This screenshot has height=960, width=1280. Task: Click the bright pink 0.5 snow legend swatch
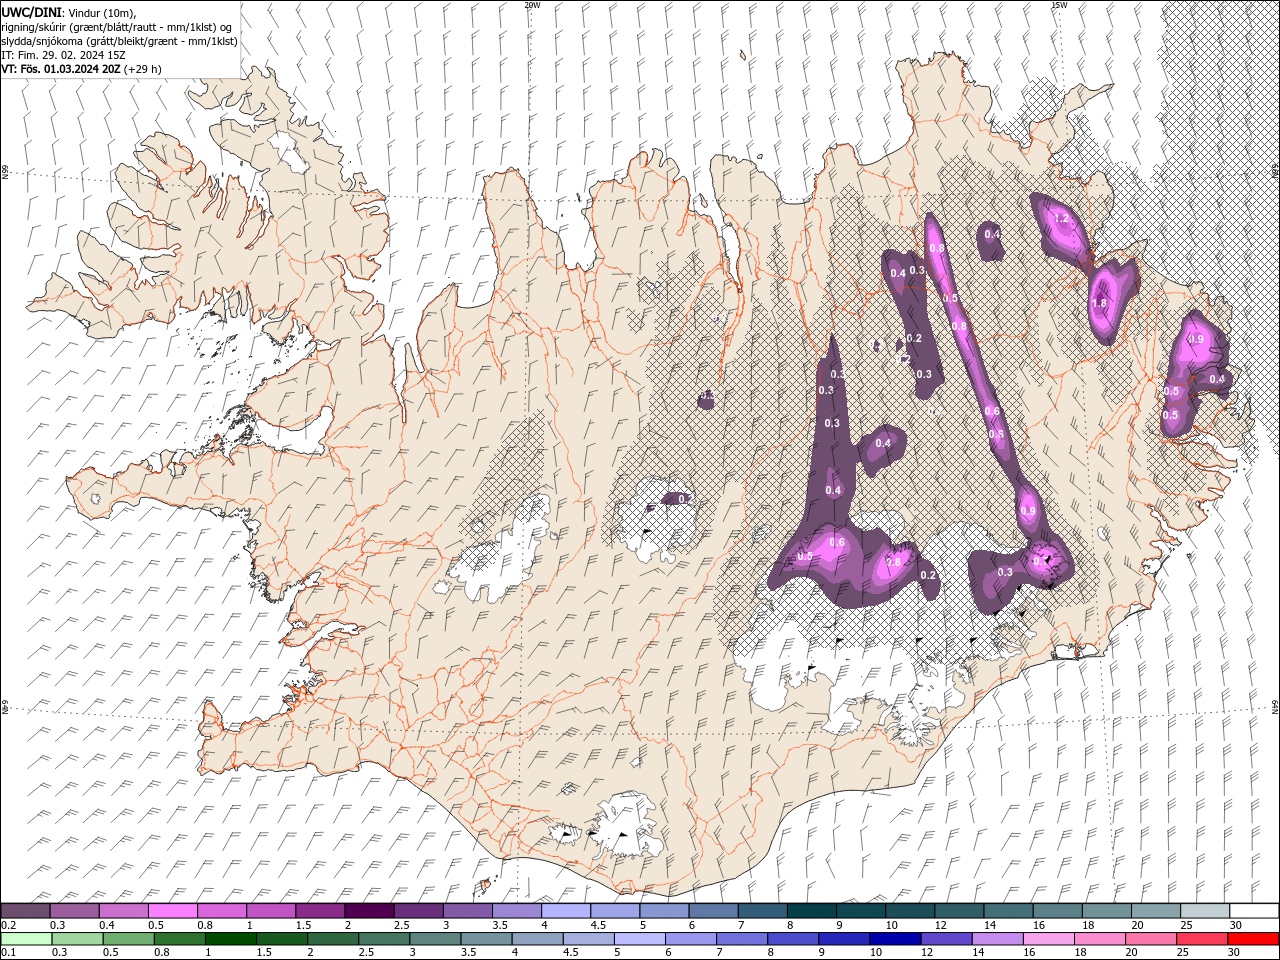click(172, 911)
